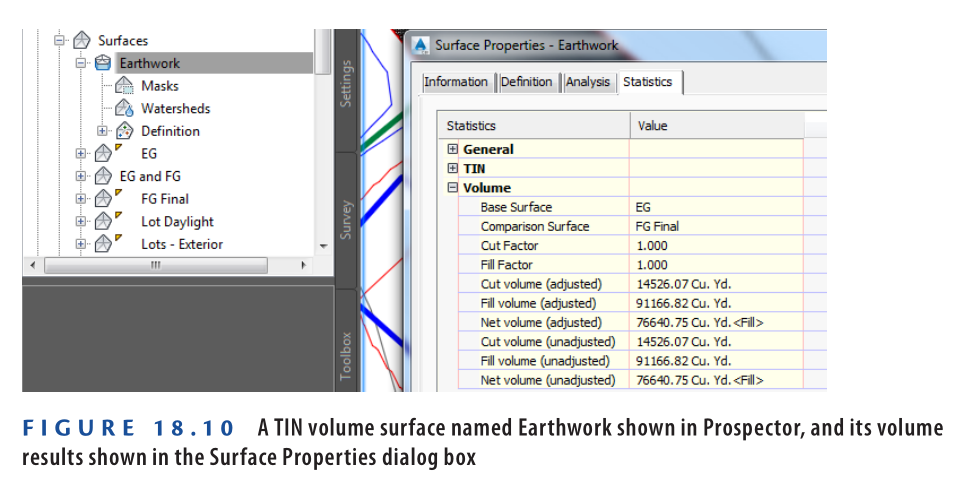The image size is (977, 486).
Task: Click the Lot Daylight surface icon
Action: pos(103,222)
